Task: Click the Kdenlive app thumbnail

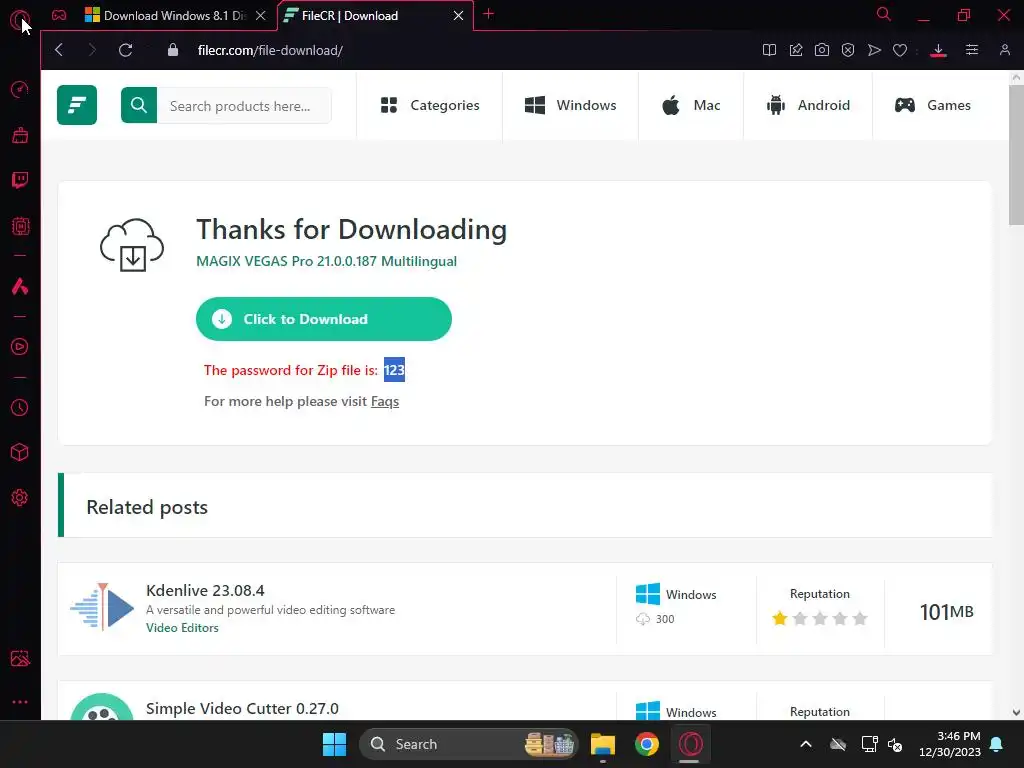Action: point(103,607)
